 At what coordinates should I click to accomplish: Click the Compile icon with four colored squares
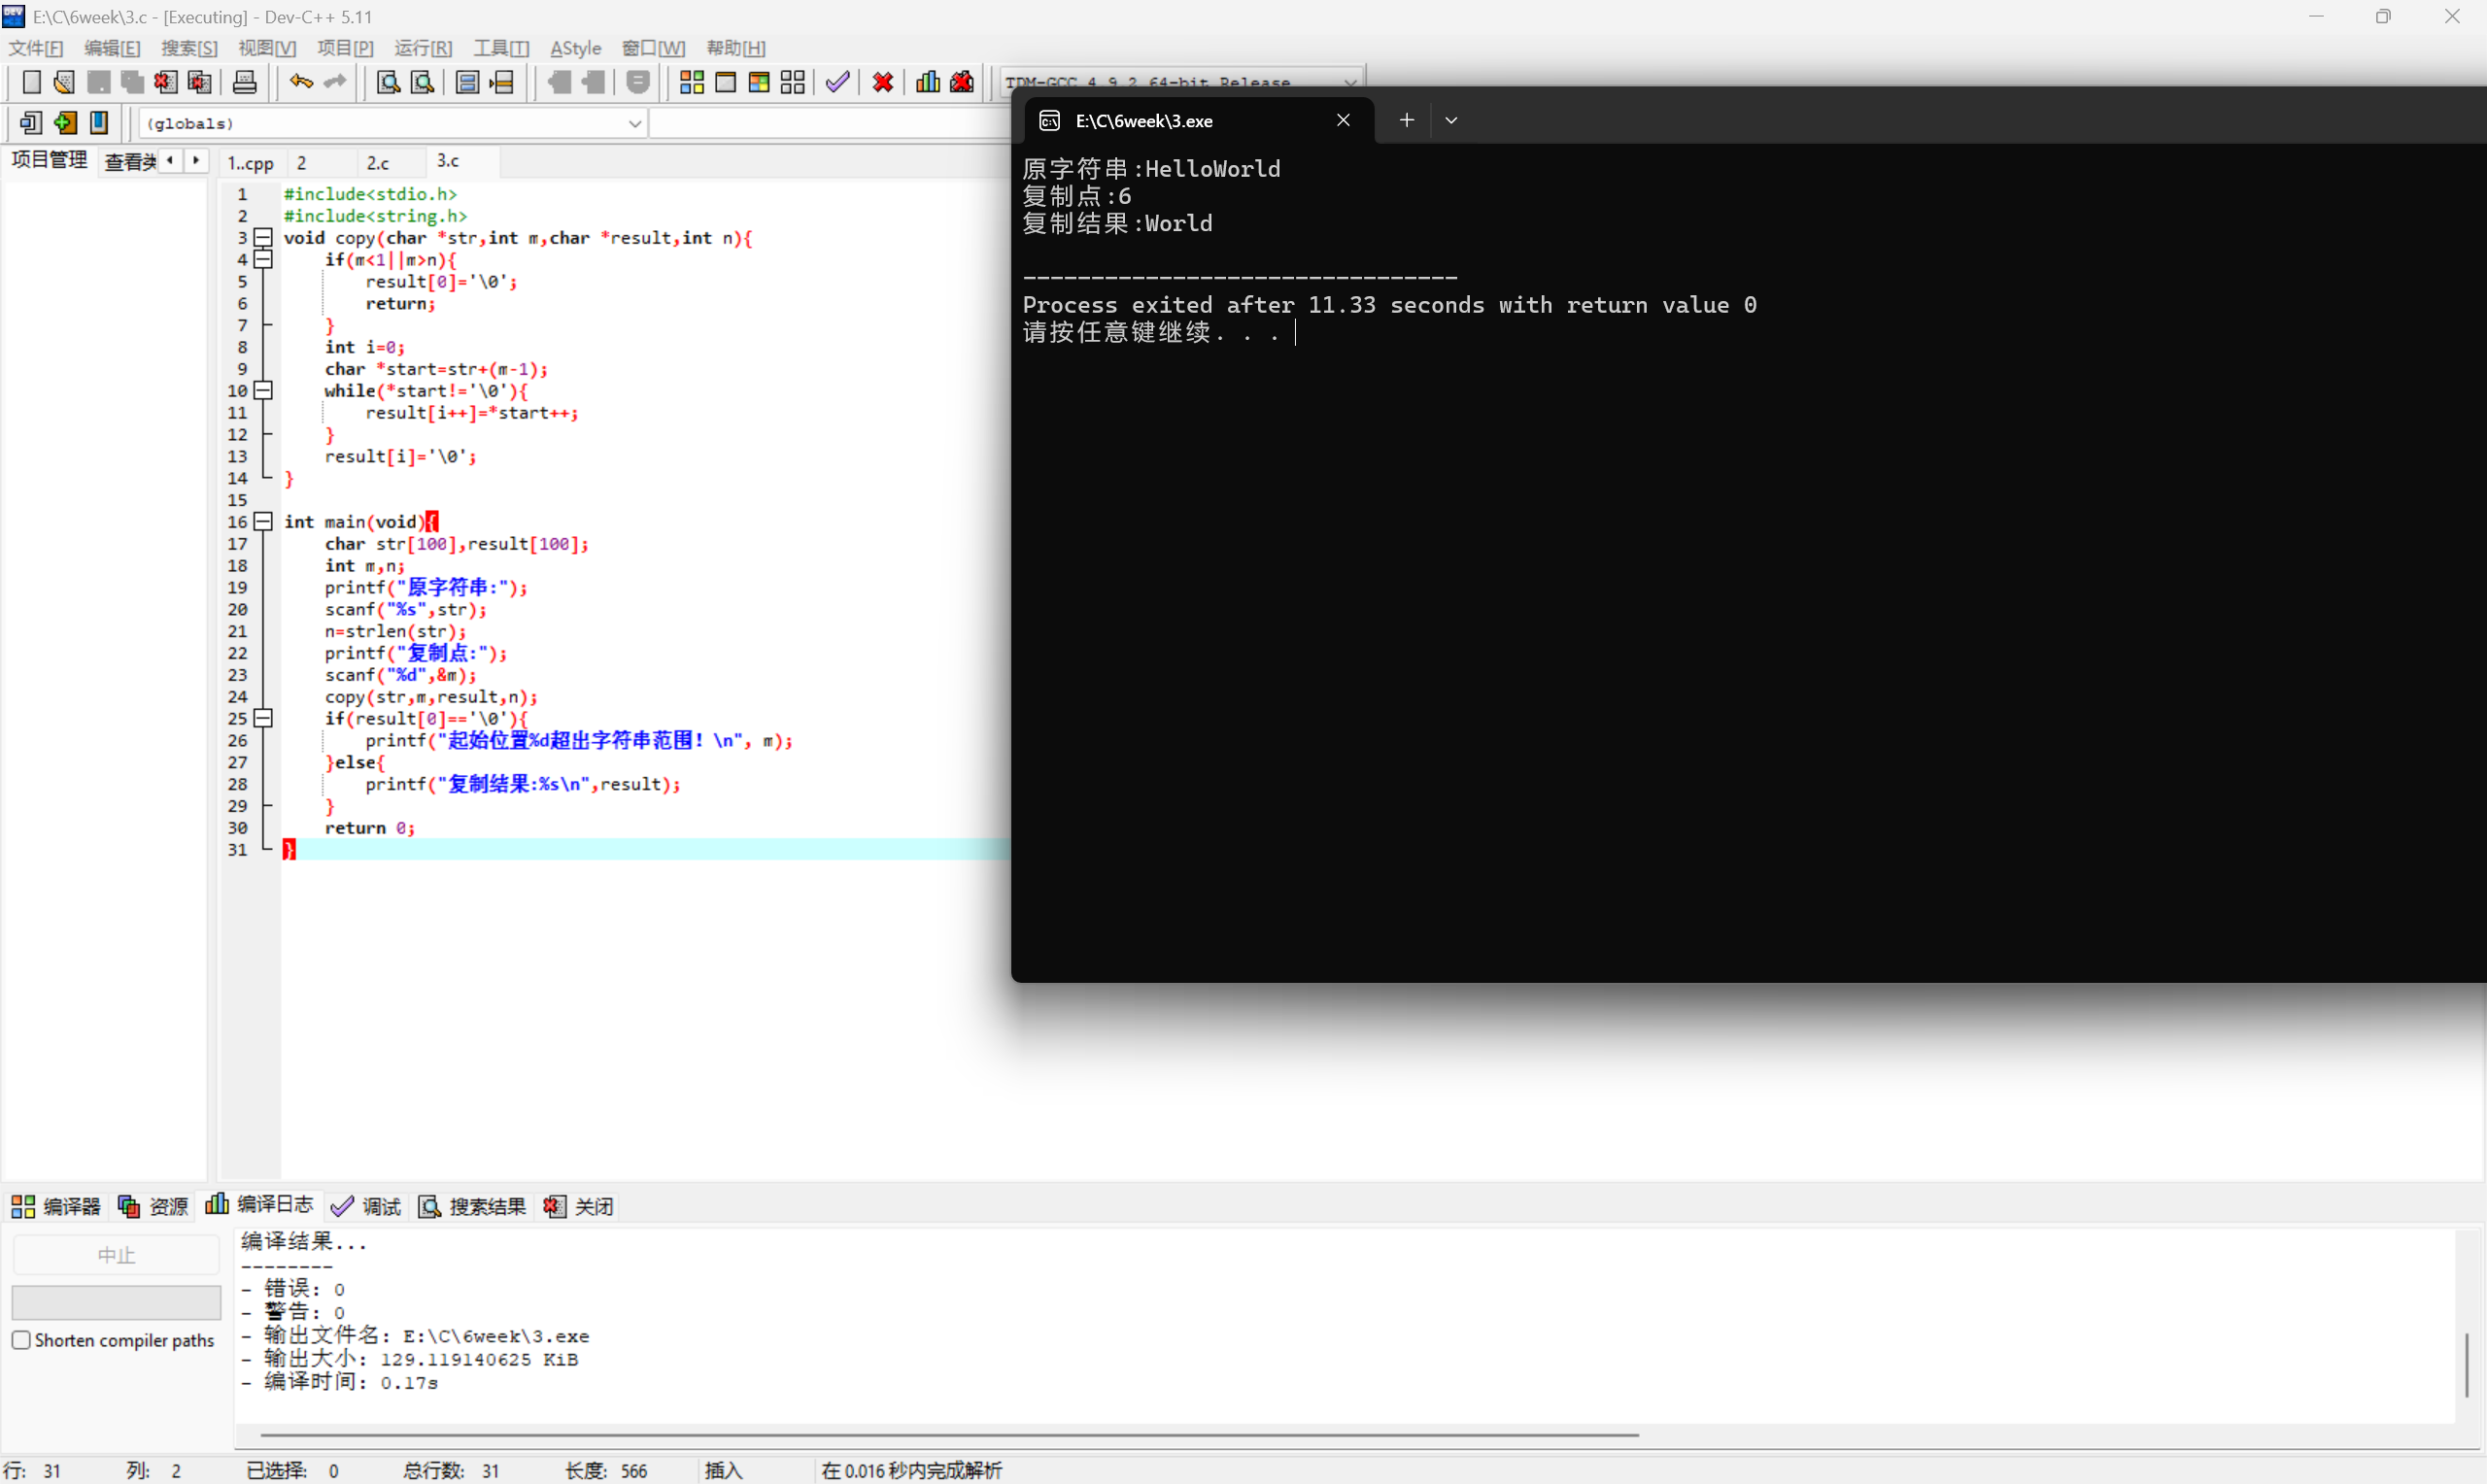(691, 82)
